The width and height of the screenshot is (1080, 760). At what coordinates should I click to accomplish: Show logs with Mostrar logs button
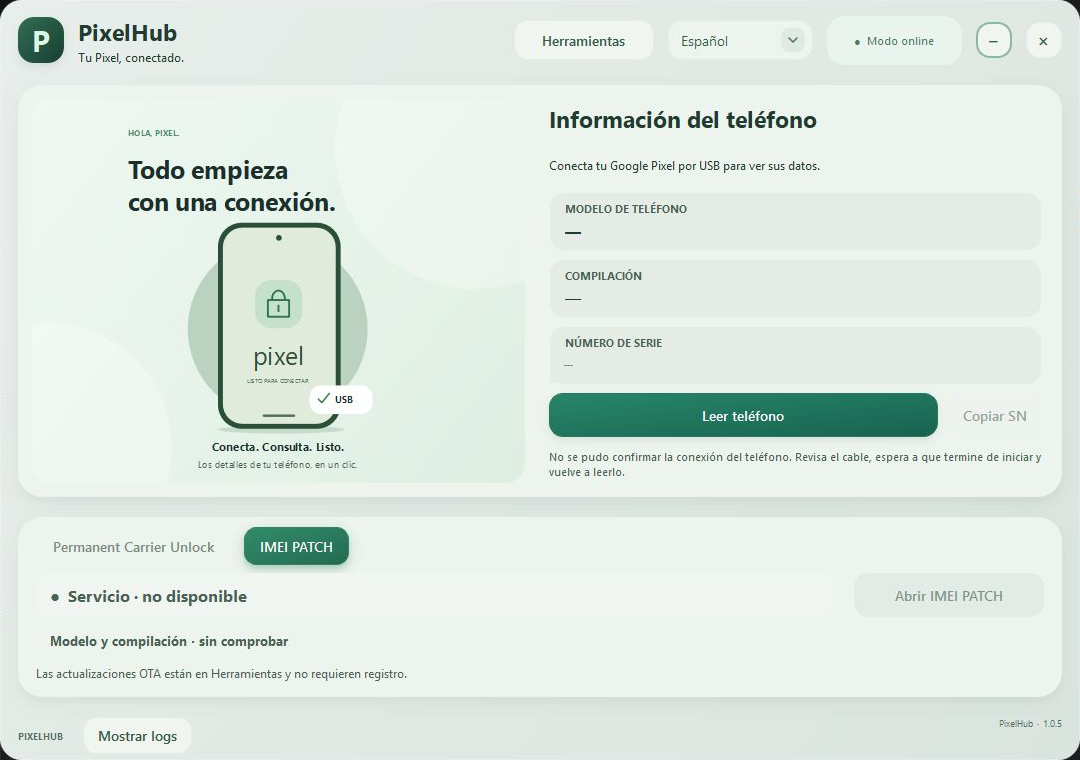(137, 736)
